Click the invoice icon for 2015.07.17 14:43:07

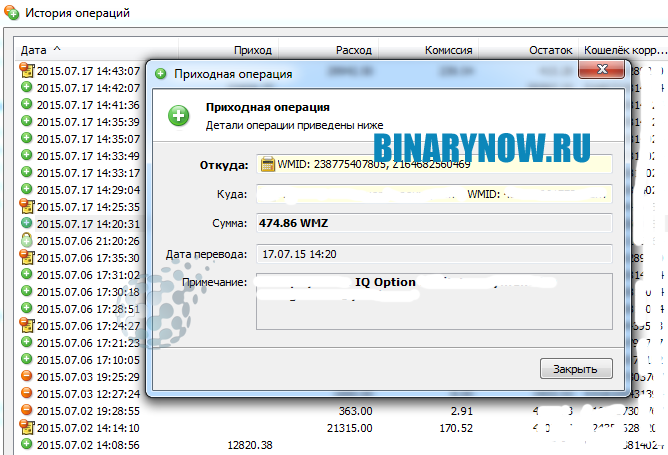pos(26,70)
